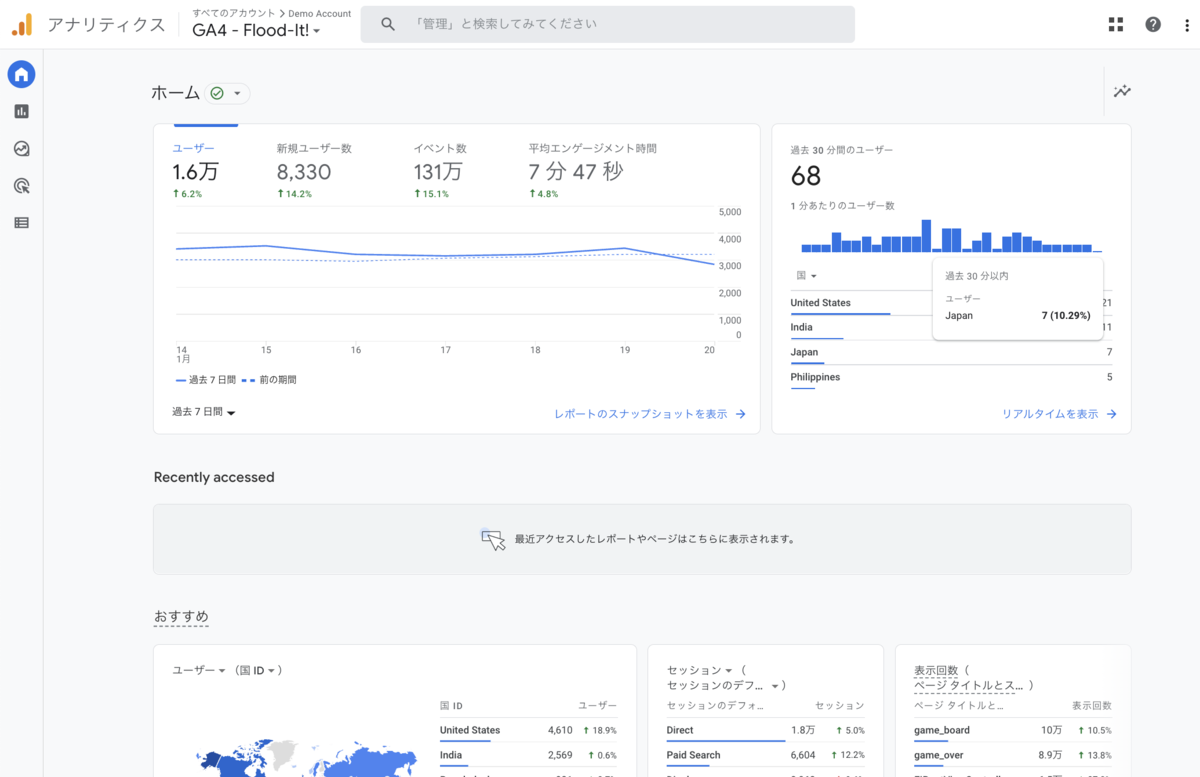Click the search field in top bar

pos(608,24)
